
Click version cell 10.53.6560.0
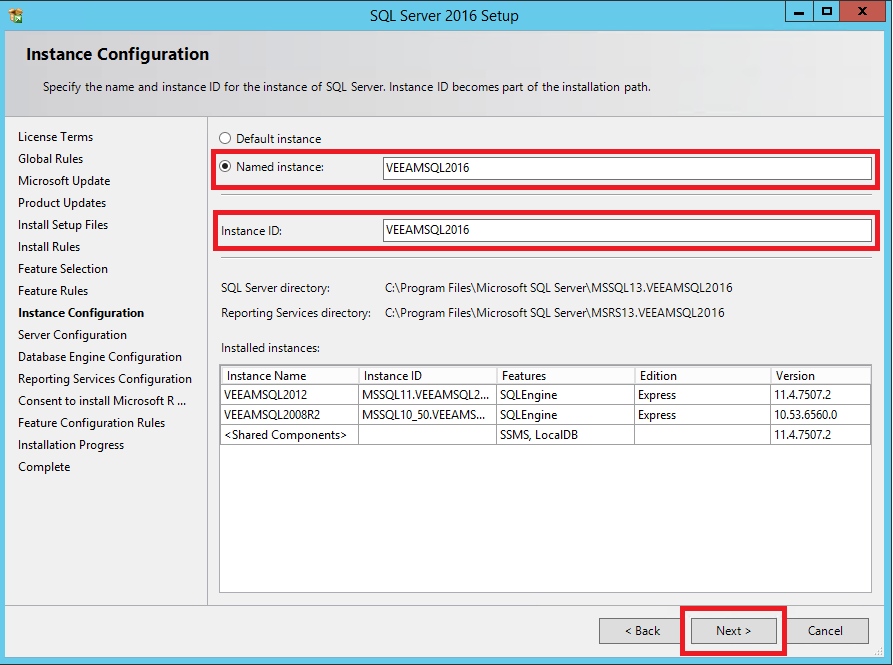[821, 414]
